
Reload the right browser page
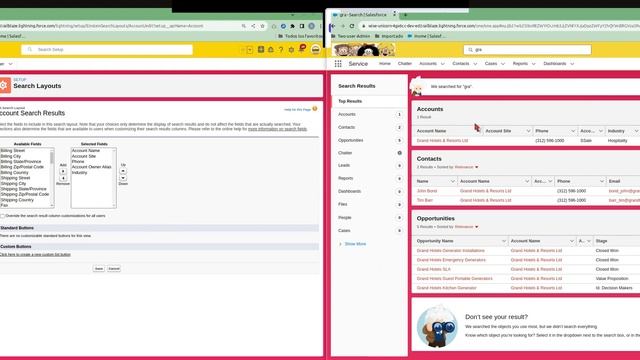[x=352, y=26]
